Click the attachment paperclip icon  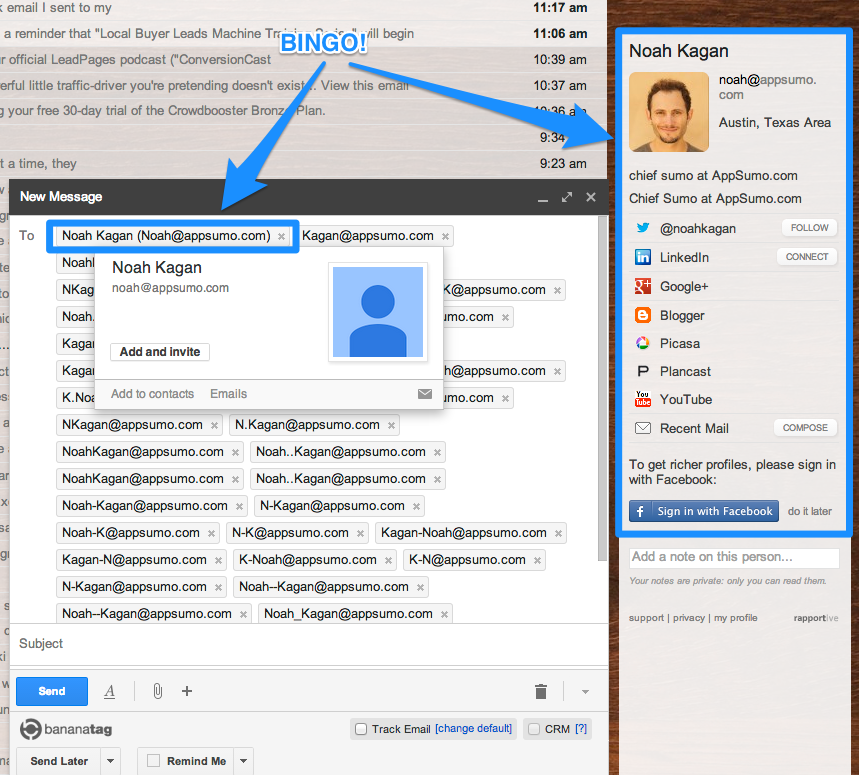coord(157,691)
